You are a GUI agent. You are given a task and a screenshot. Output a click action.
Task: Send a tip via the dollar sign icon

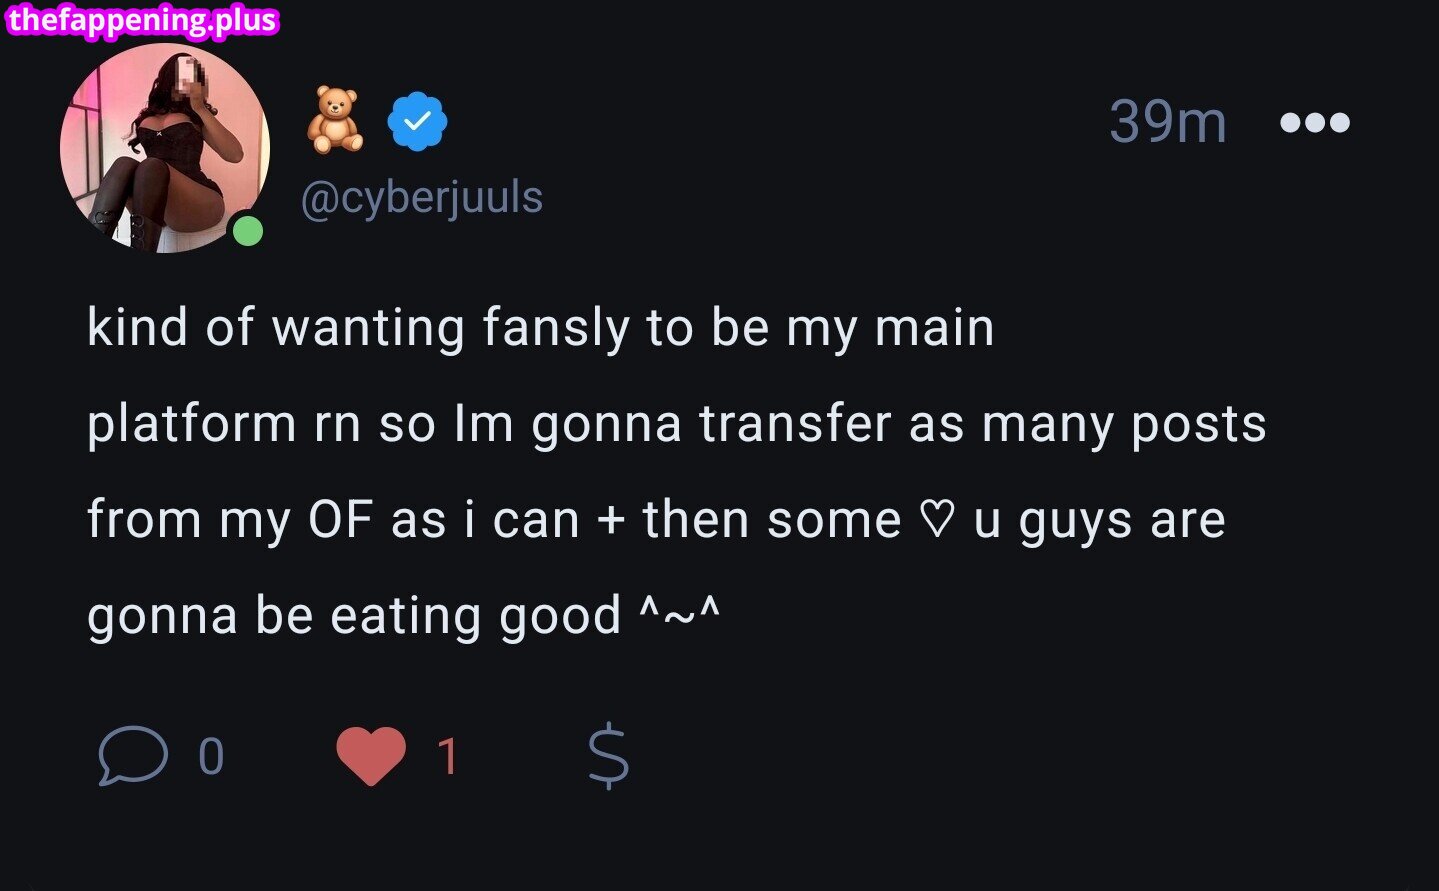point(607,757)
